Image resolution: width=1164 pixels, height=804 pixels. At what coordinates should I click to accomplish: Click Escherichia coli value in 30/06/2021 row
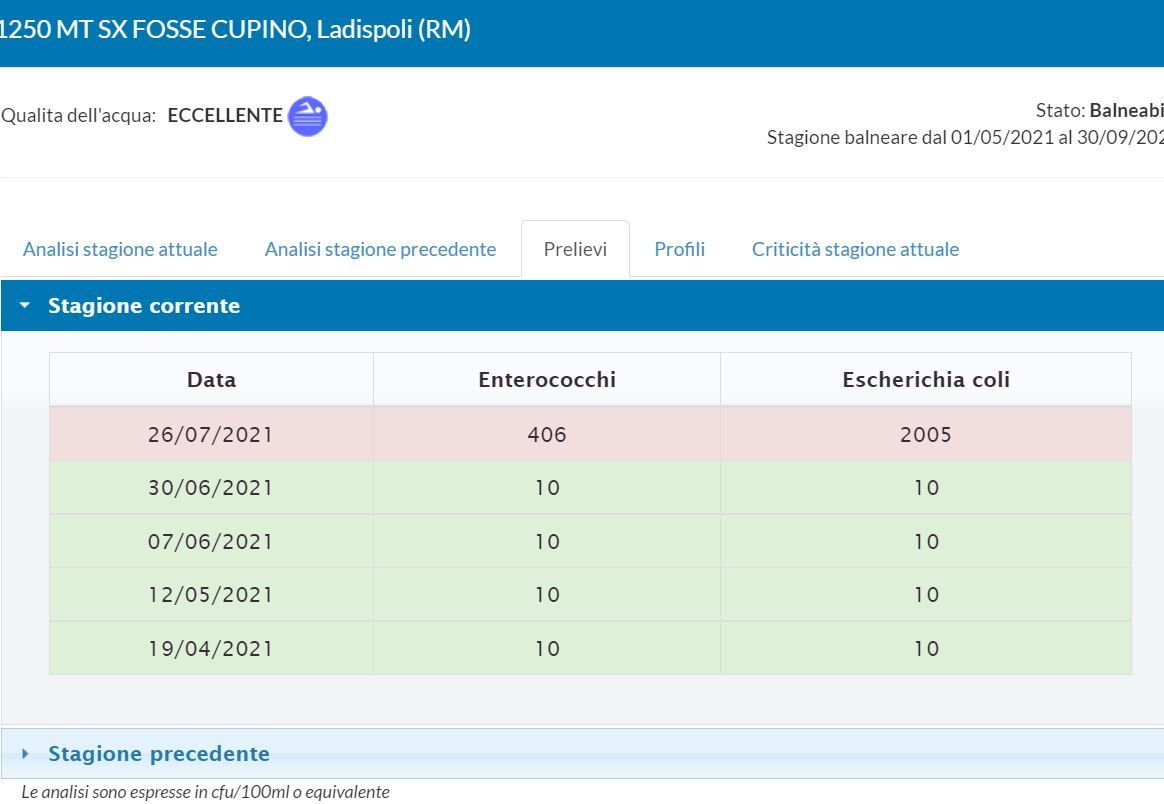click(x=926, y=488)
